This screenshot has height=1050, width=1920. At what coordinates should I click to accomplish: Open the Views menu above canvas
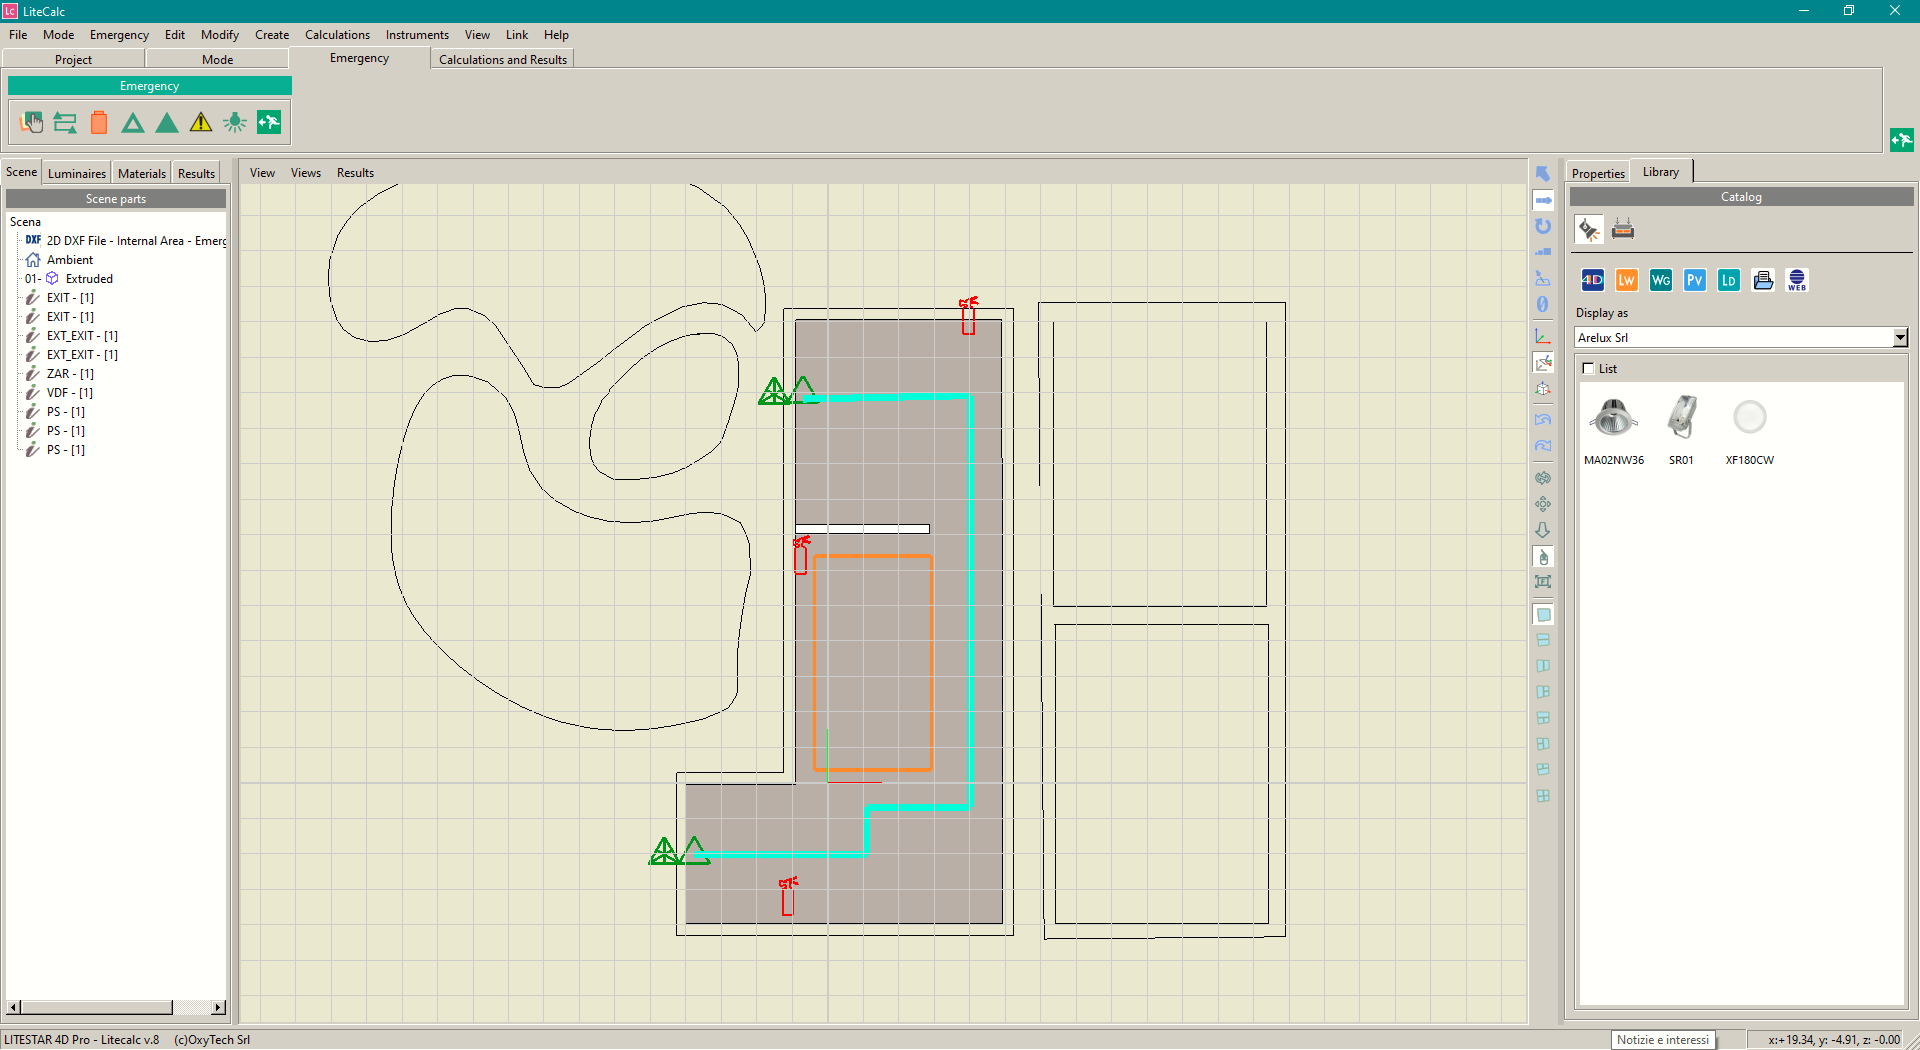[306, 173]
